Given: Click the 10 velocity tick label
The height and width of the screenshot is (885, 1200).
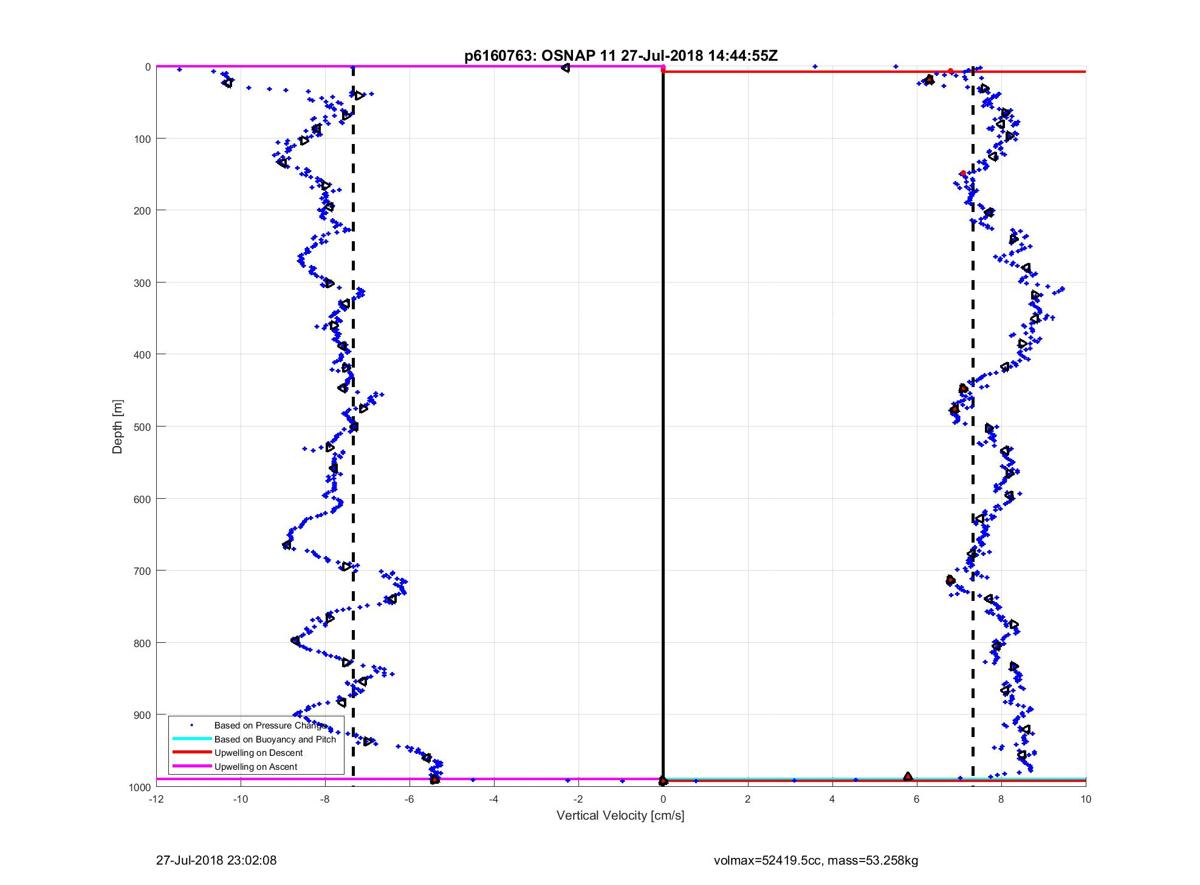Looking at the screenshot, I should (1086, 799).
